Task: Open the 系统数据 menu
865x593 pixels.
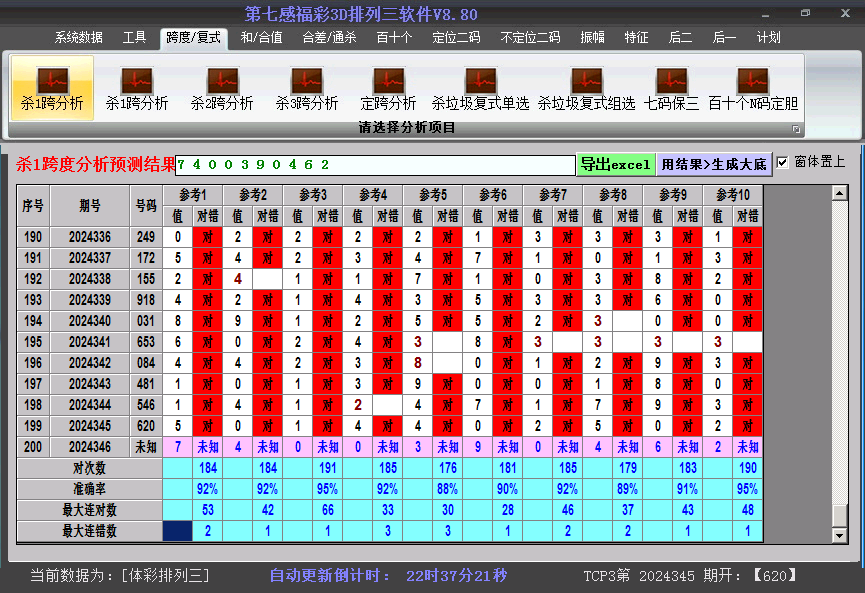Action: [78, 38]
